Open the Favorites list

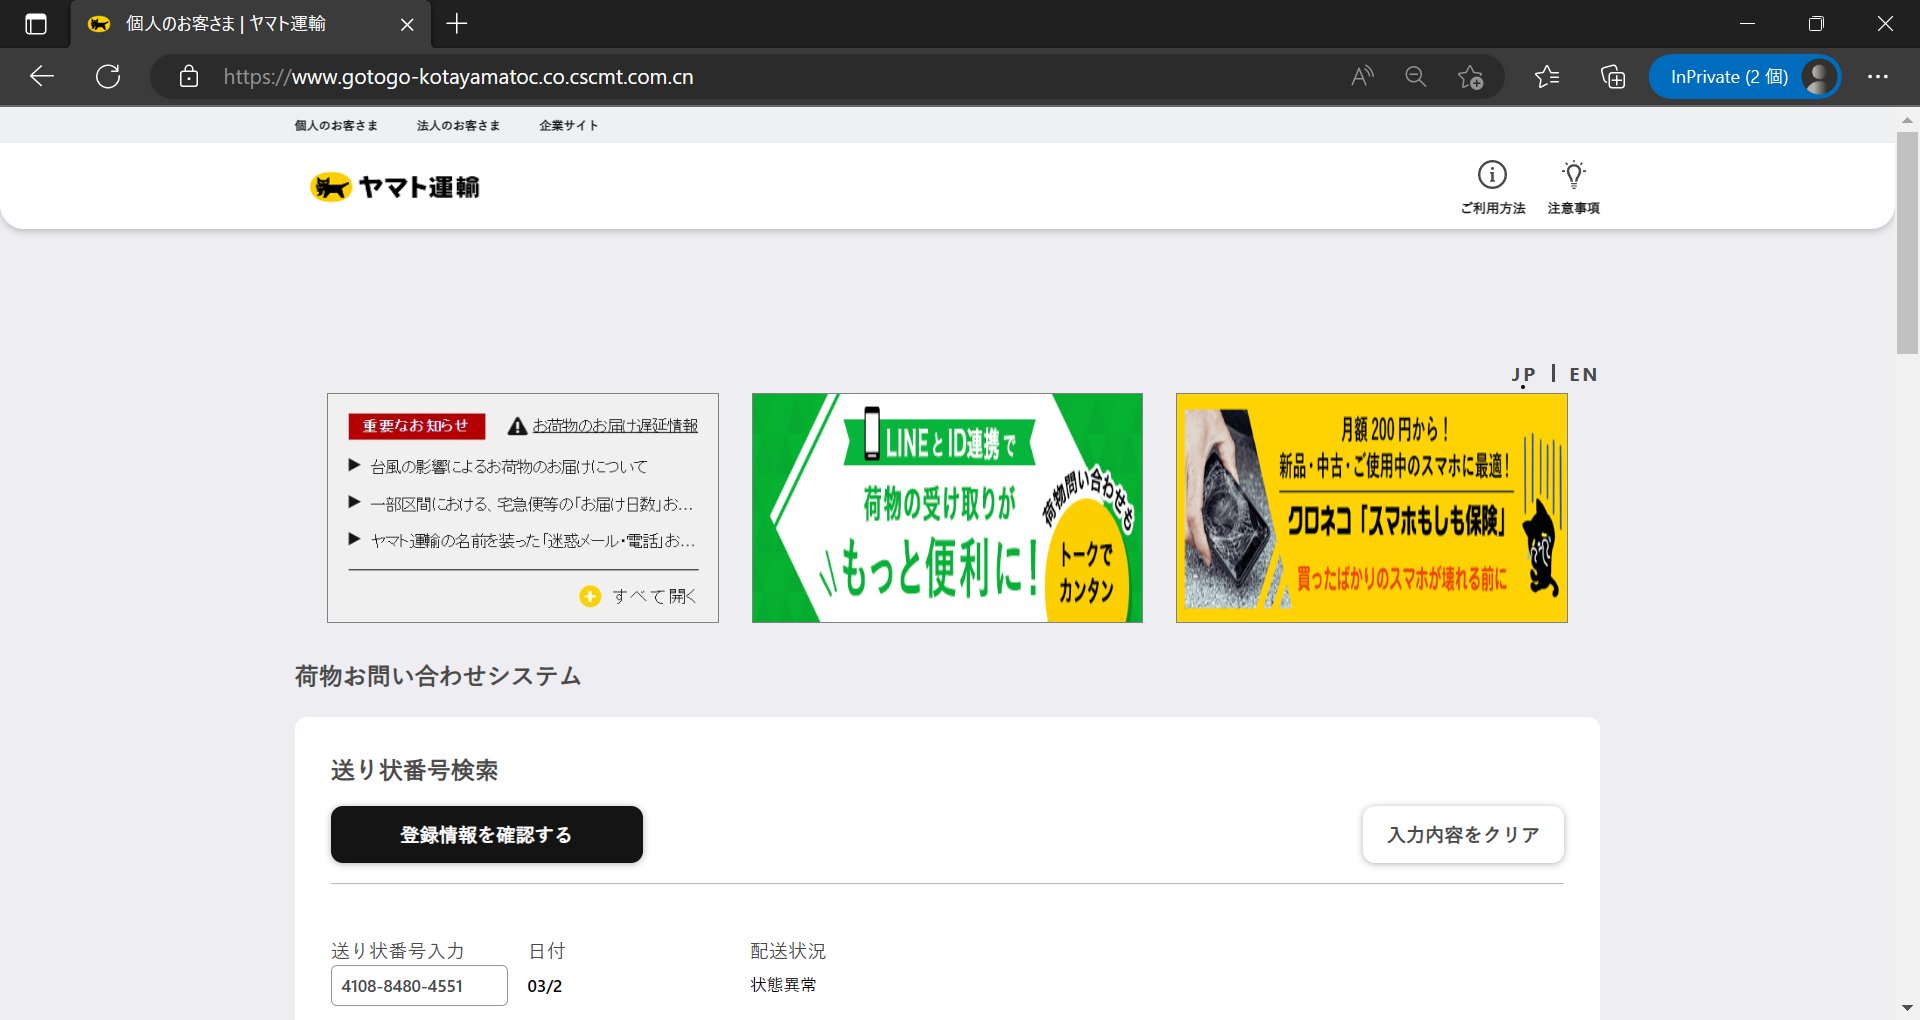pyautogui.click(x=1547, y=77)
